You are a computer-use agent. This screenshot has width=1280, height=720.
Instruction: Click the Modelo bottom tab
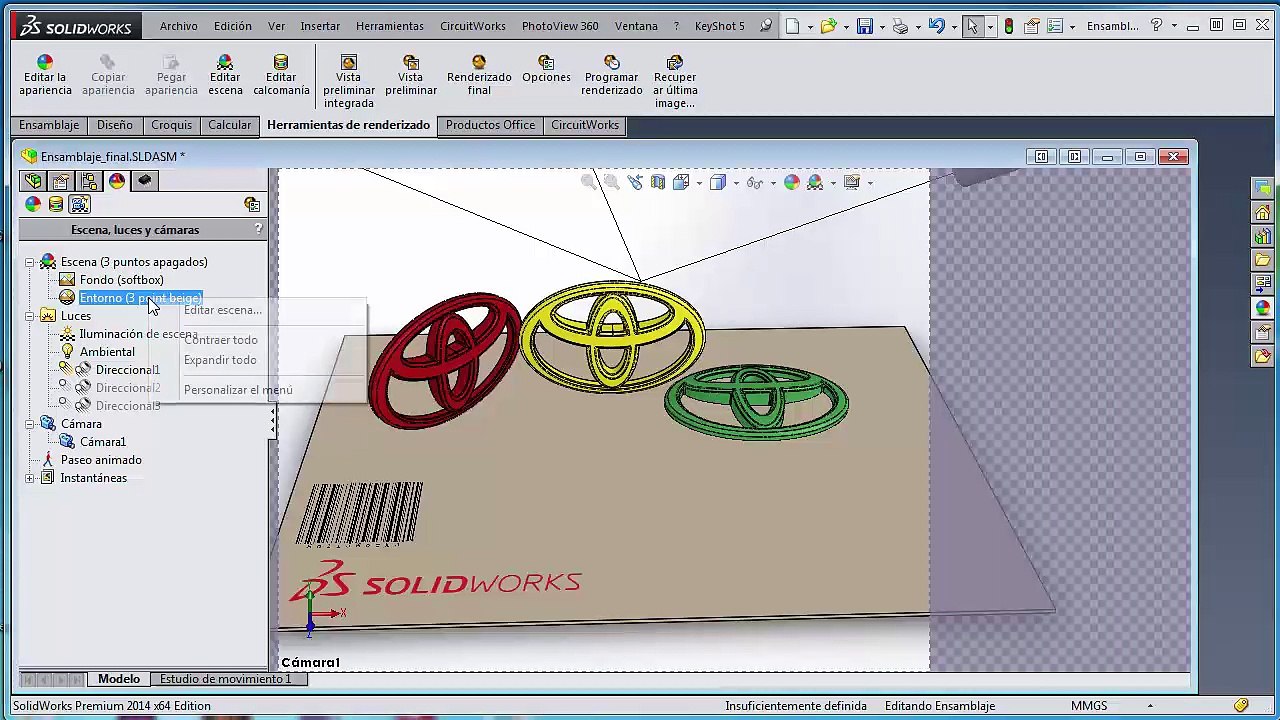[x=119, y=679]
